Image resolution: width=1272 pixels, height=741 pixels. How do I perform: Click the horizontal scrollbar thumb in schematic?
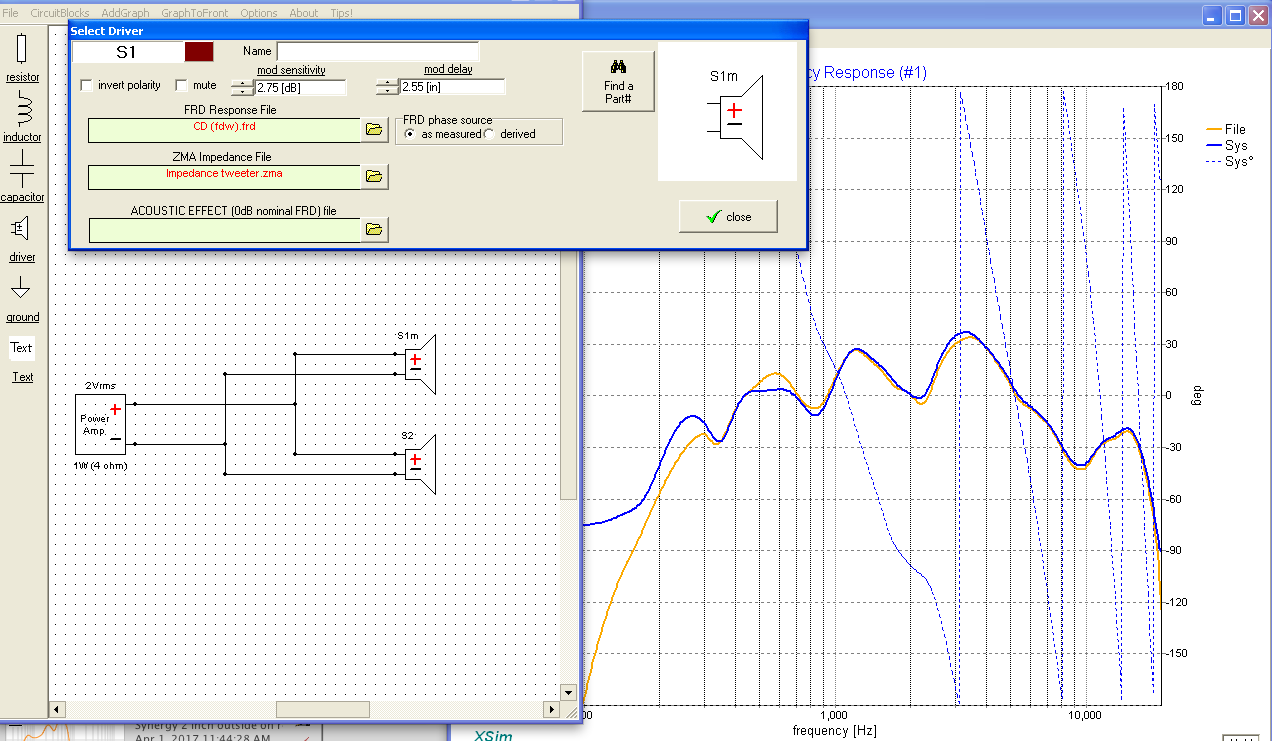point(322,709)
